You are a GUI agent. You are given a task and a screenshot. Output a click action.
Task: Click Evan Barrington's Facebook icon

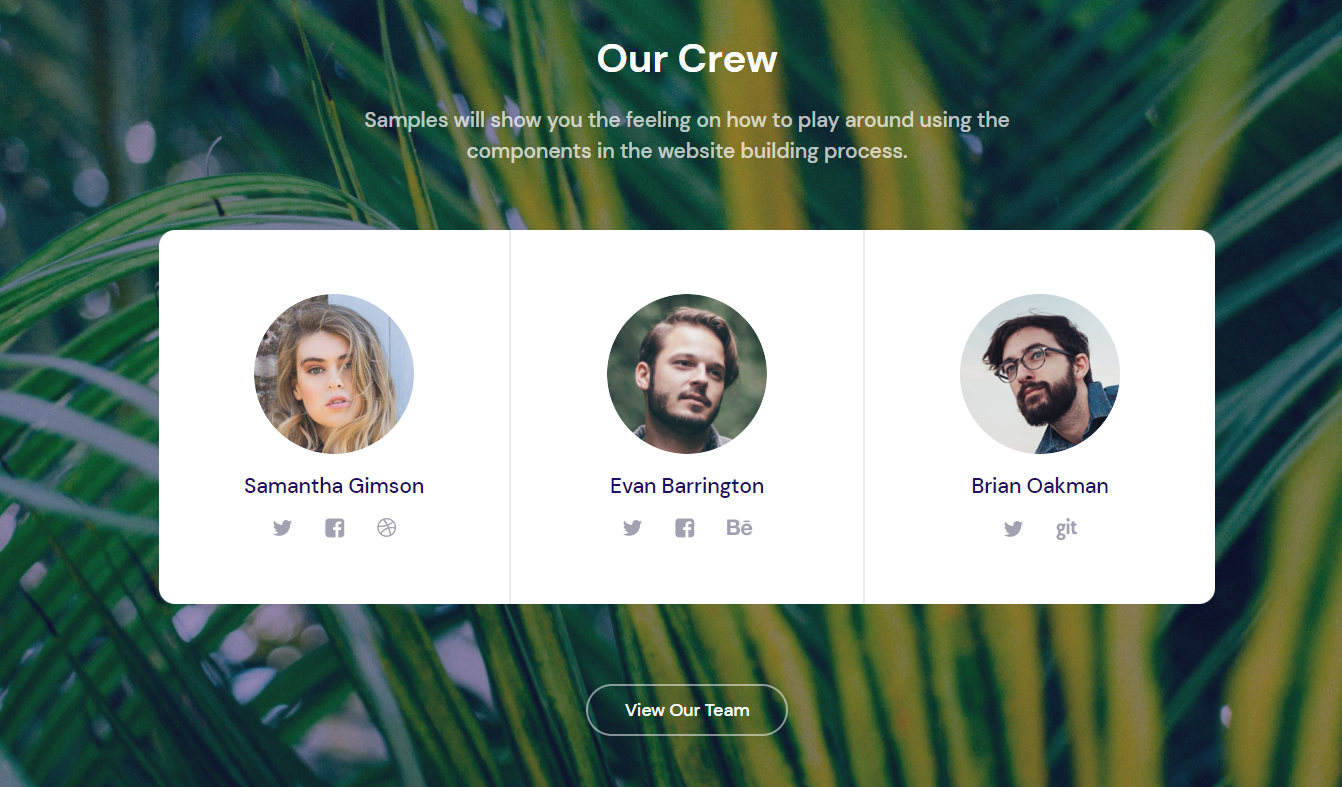point(684,528)
